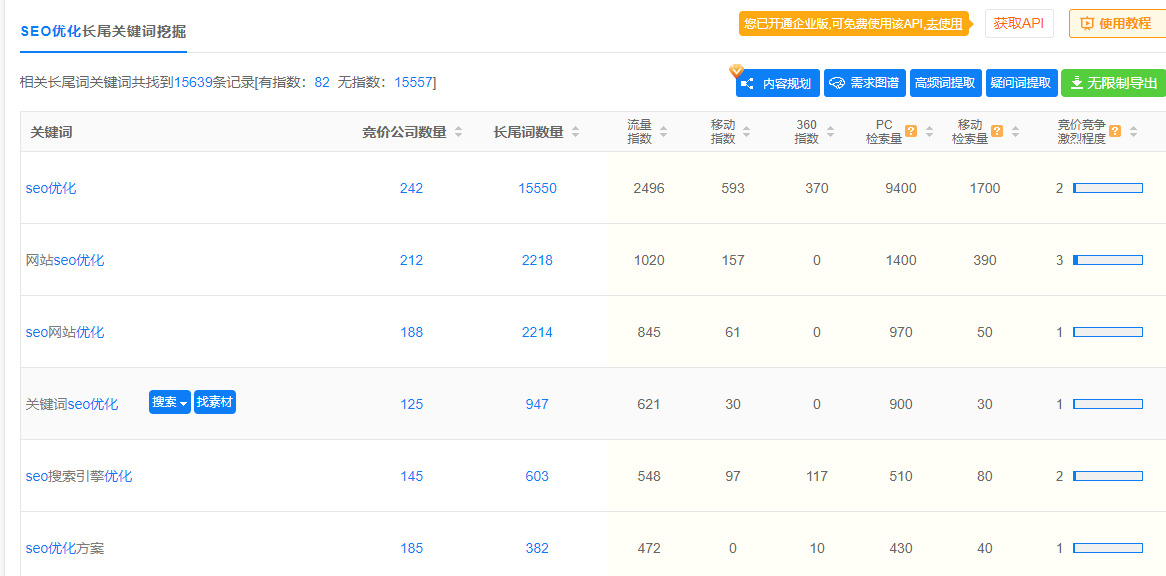Click the 找素材 button for 关键词seo优化

(215, 402)
